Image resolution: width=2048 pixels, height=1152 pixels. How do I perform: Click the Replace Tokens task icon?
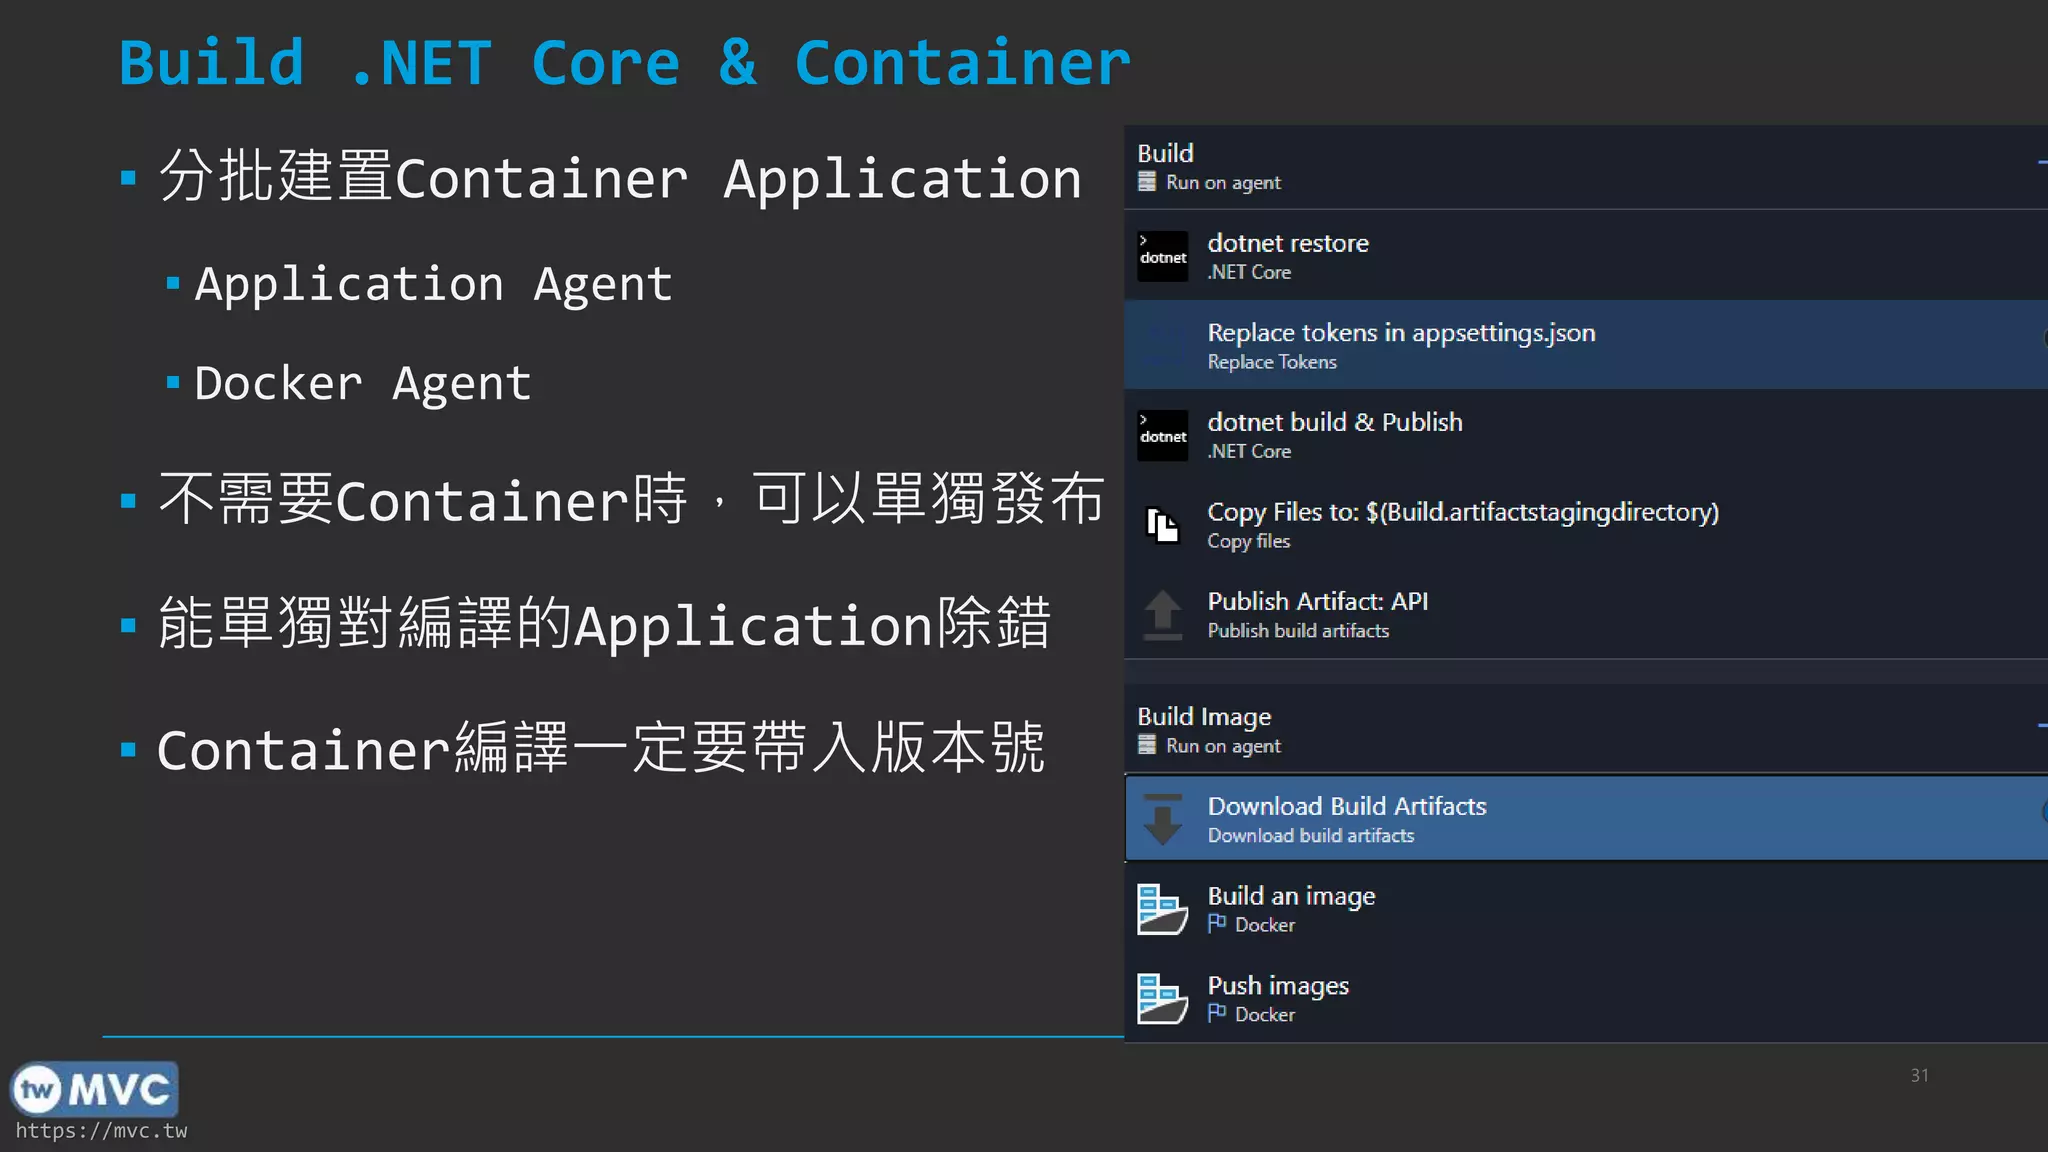coord(1163,345)
